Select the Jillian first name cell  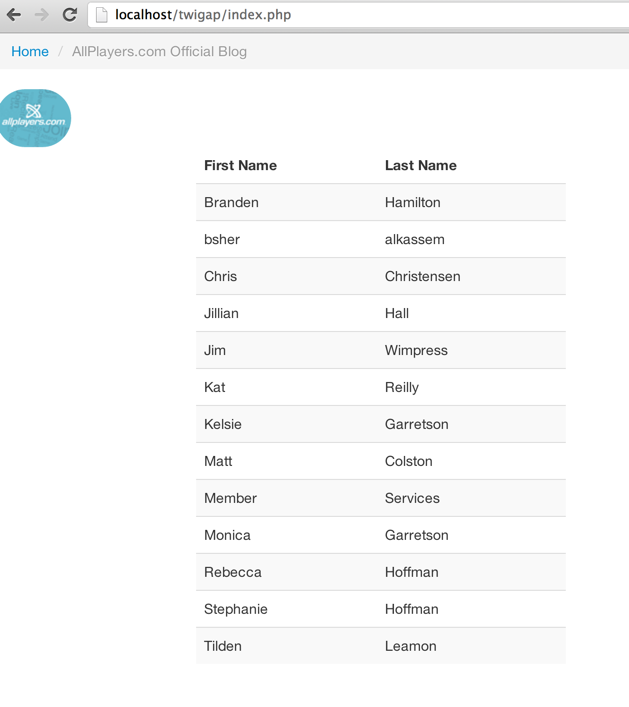point(221,313)
